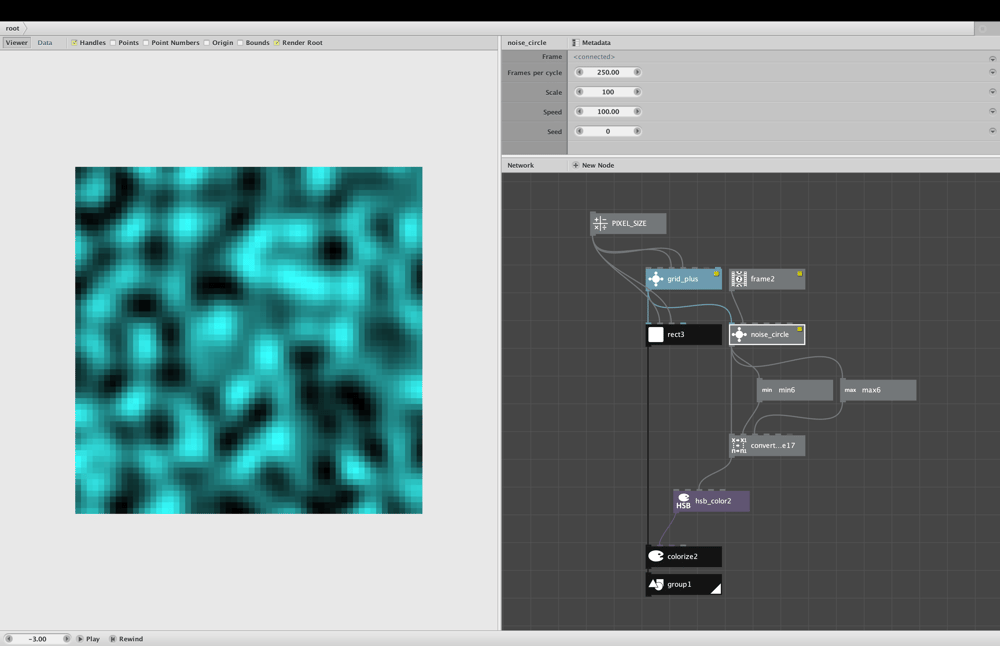The height and width of the screenshot is (646, 1000).
Task: Increase the Frames per cycle value
Action: 636,72
